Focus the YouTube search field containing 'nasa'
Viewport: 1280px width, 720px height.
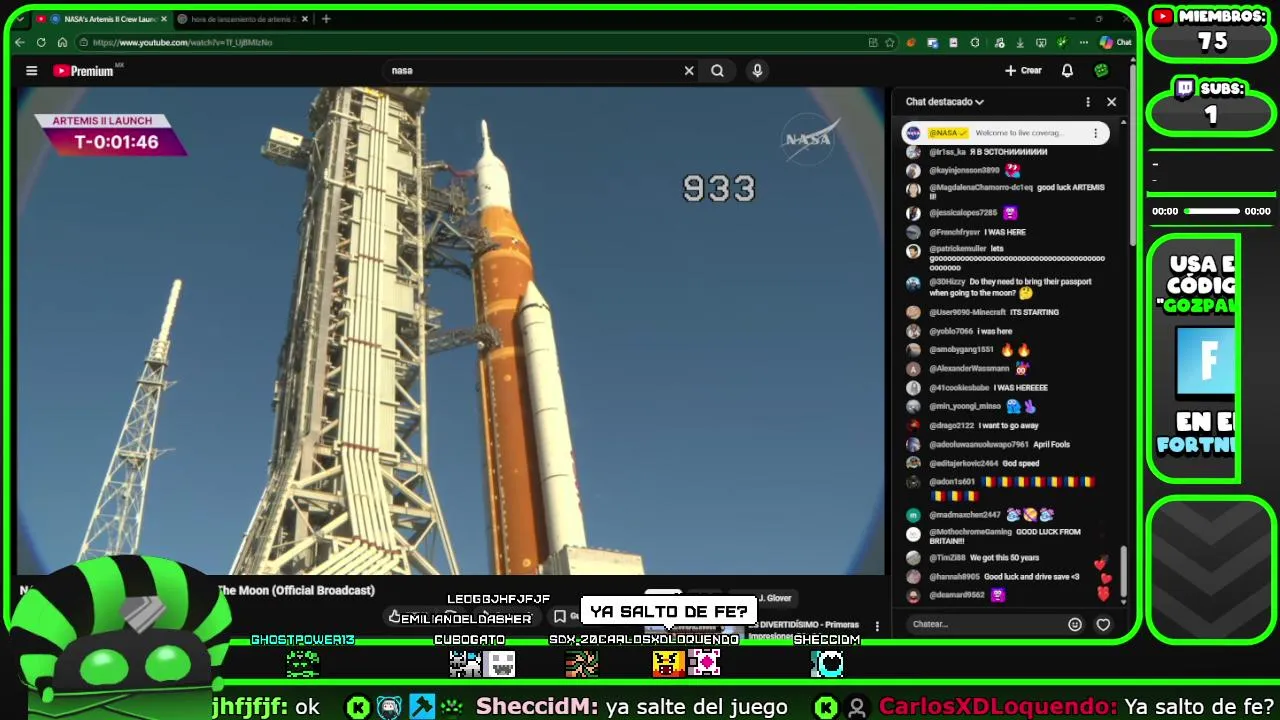click(x=534, y=70)
